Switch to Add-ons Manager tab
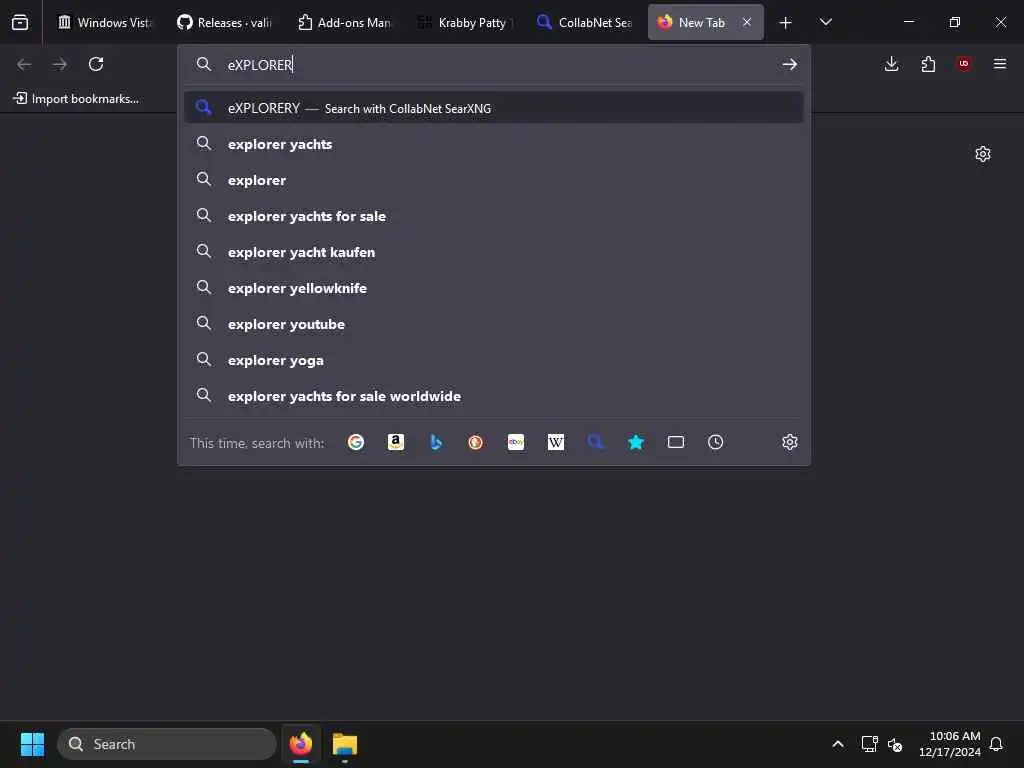The image size is (1024, 768). pos(344,22)
